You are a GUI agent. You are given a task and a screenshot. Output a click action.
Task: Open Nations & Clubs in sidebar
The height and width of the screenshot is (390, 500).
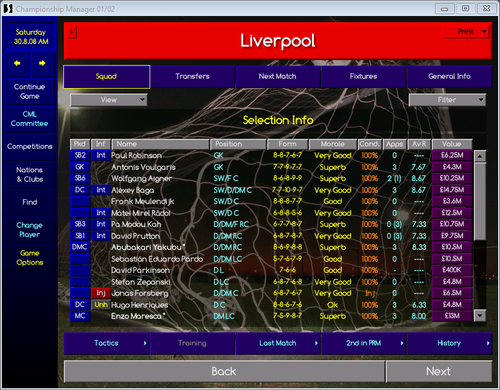coord(30,175)
